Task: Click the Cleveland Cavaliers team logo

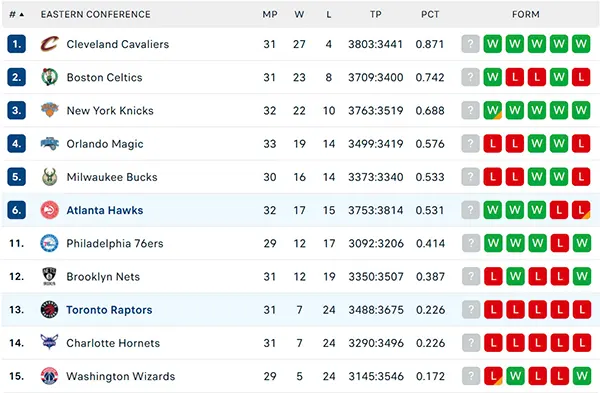Action: click(x=49, y=44)
